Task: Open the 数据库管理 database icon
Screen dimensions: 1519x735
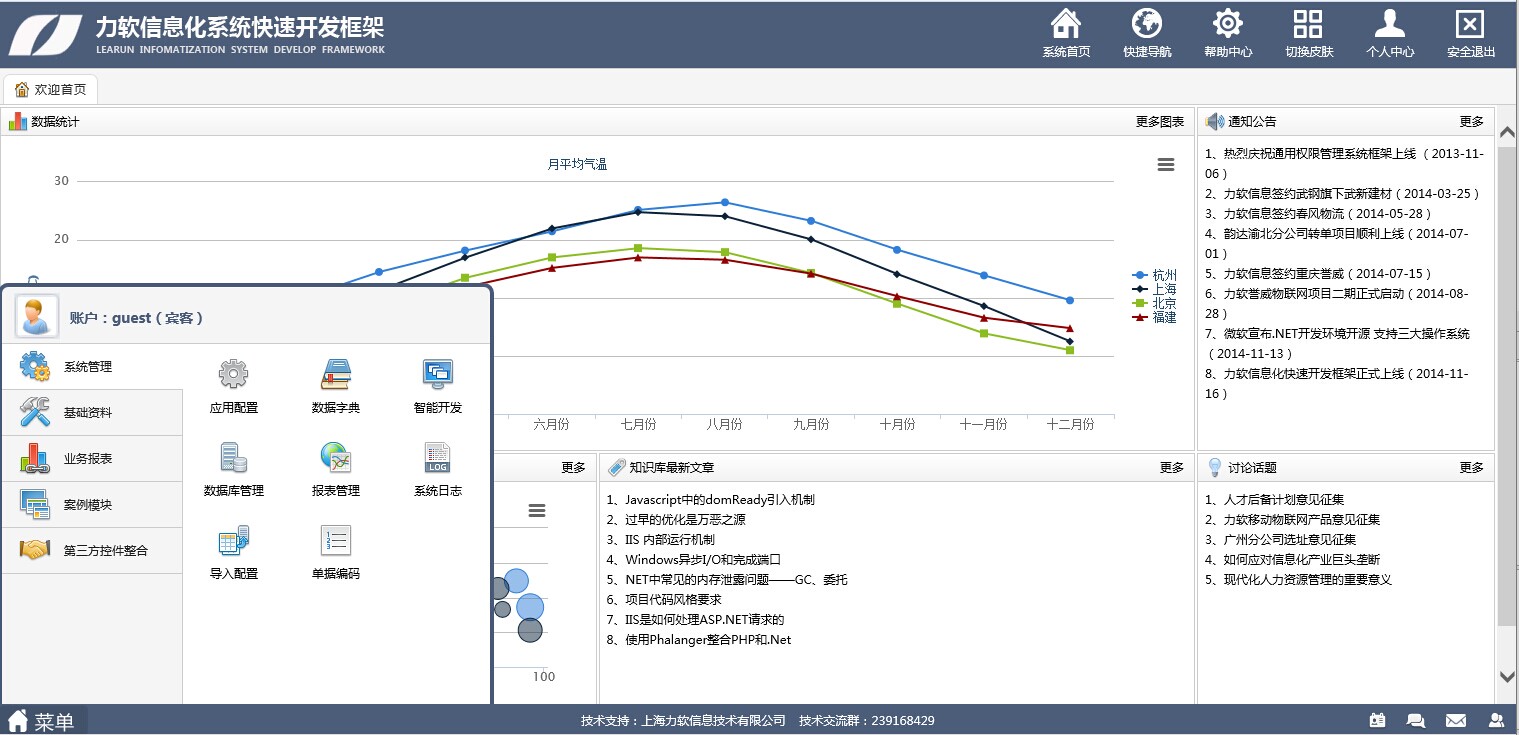Action: pyautogui.click(x=233, y=457)
